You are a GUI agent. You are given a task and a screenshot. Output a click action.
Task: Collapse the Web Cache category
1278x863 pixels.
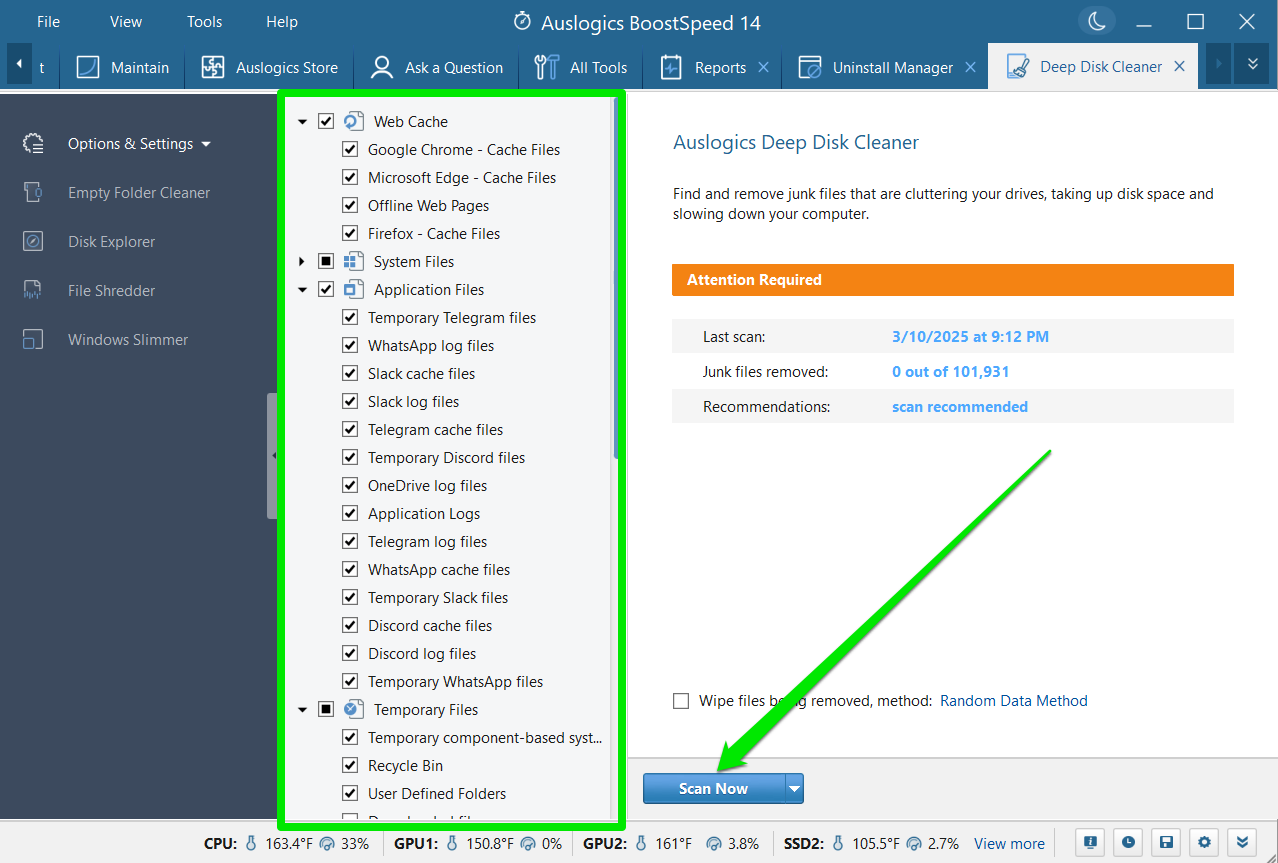pyautogui.click(x=302, y=122)
